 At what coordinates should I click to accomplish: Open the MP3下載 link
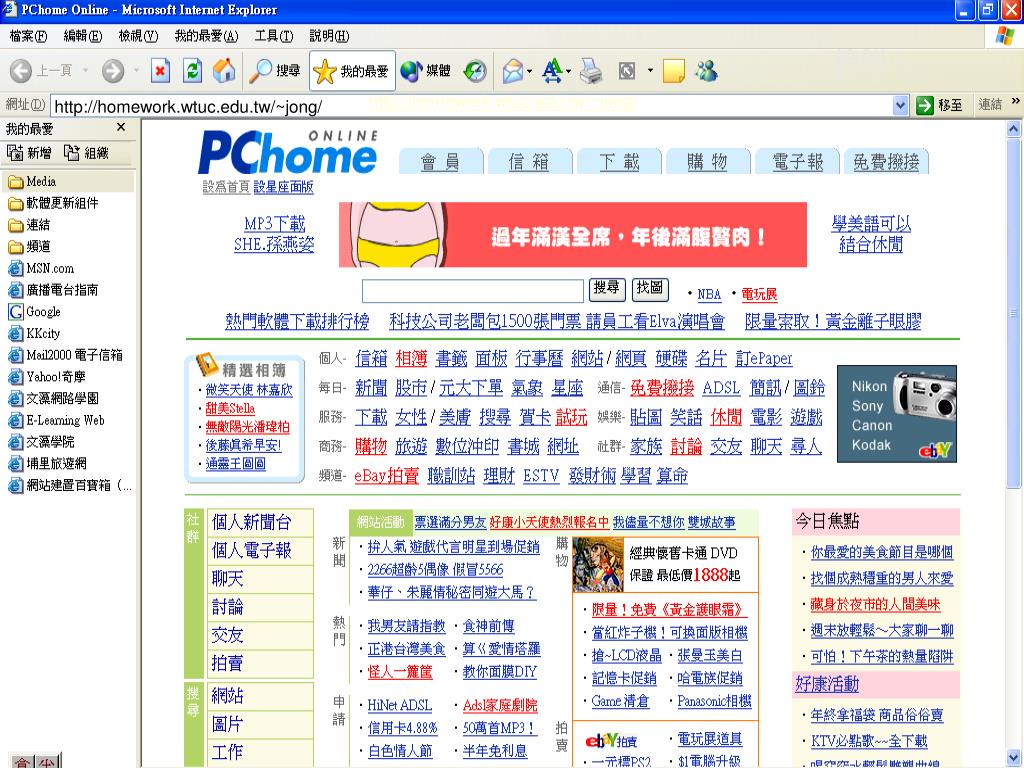click(274, 224)
